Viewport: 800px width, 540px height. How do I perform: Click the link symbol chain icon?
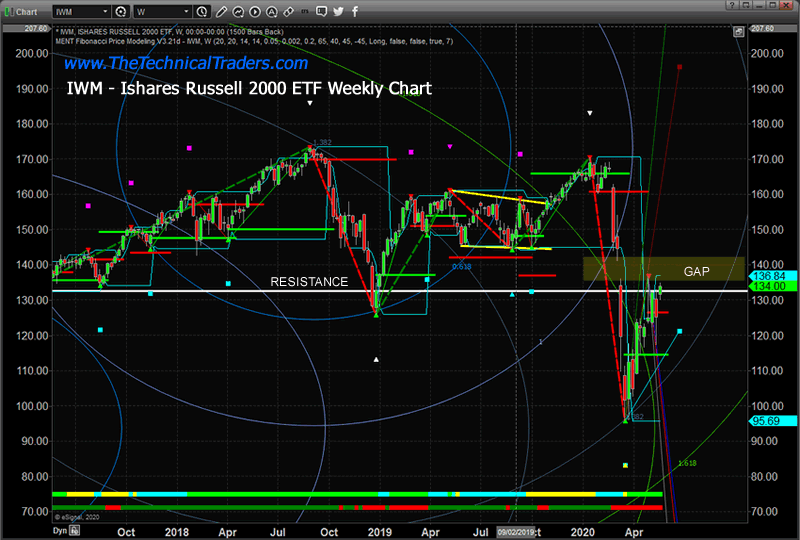coord(288,11)
